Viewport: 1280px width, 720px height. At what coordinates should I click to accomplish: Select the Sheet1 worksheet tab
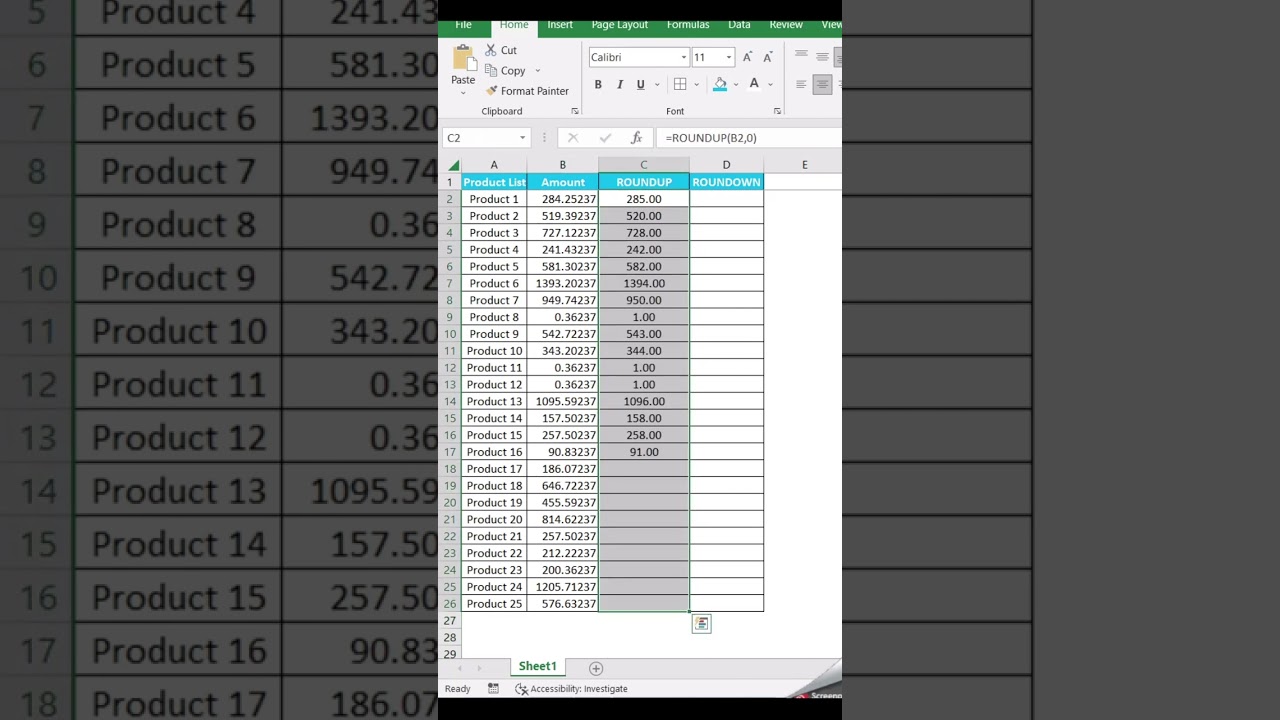[x=537, y=666]
